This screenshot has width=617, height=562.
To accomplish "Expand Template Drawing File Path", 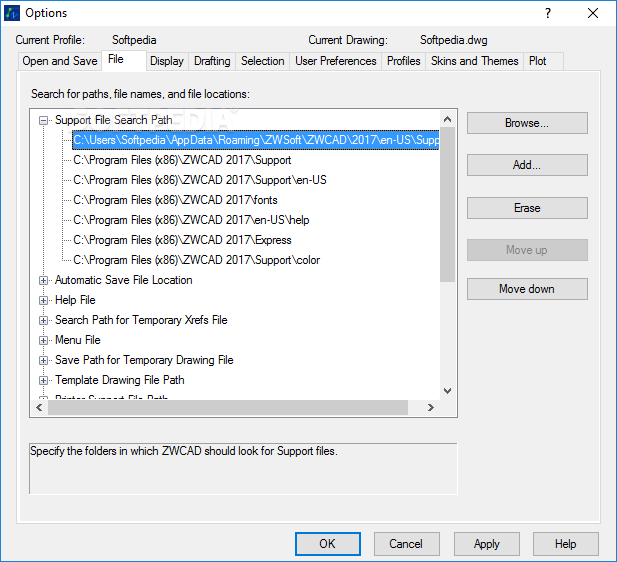I will 43,381.
